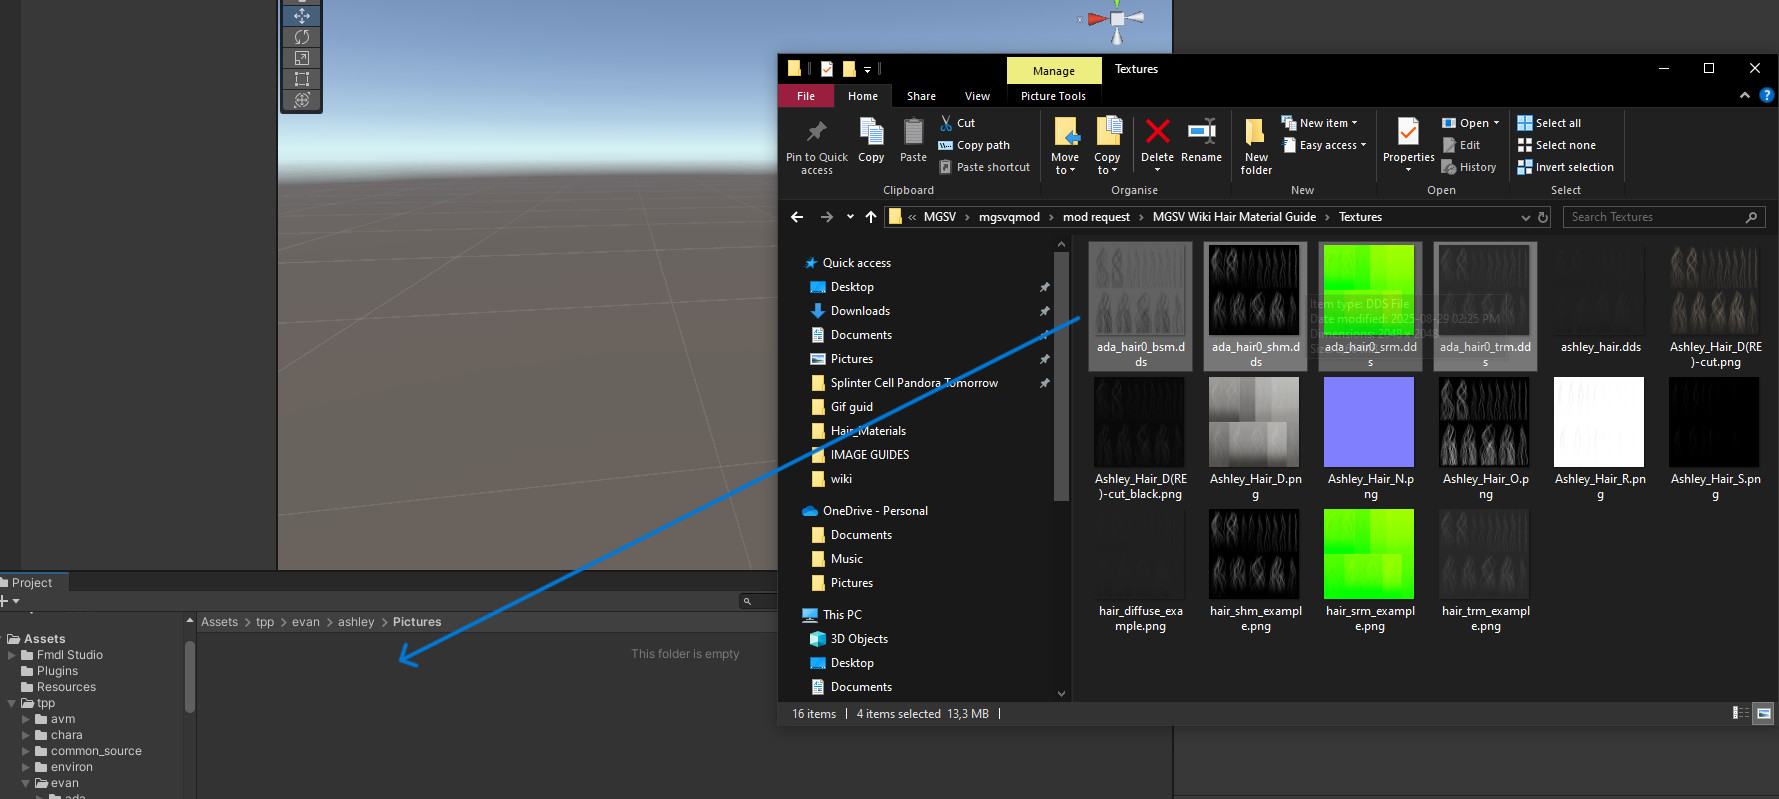Collapse the tpp folder in Unity
The image size is (1779, 799).
point(12,703)
